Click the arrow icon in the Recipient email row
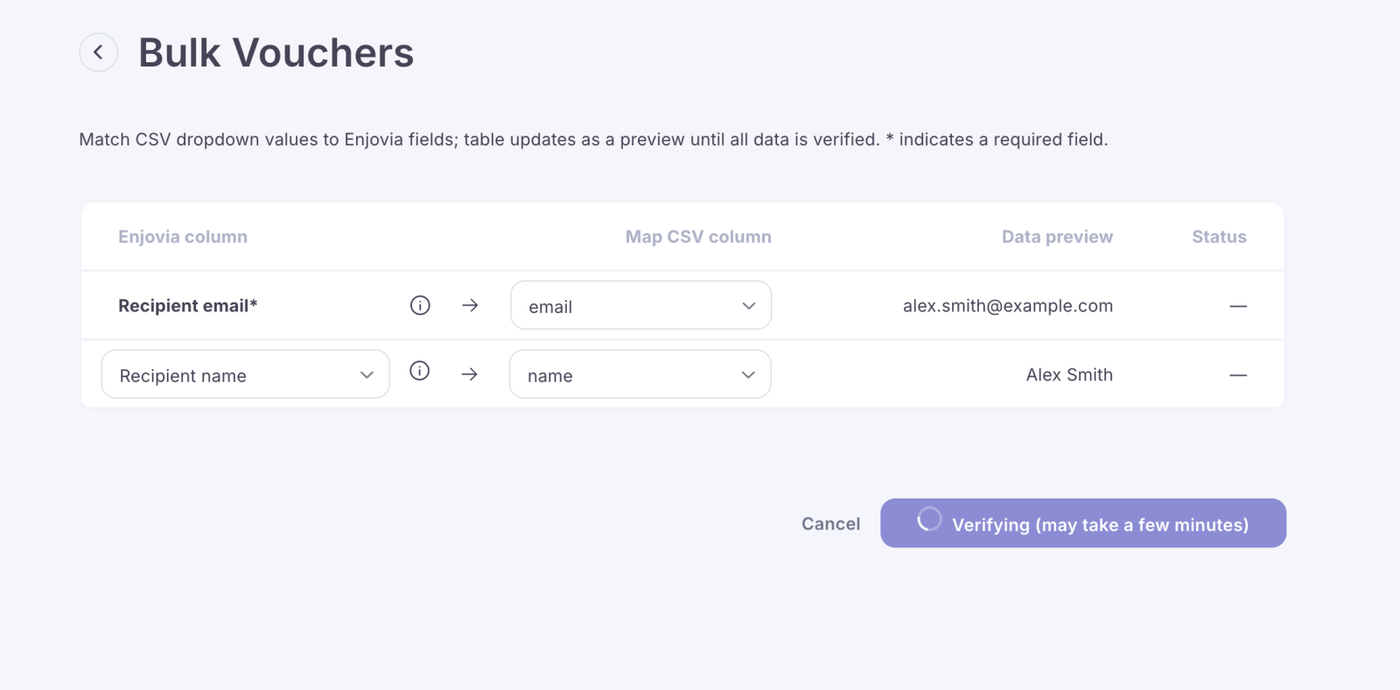The width and height of the screenshot is (1400, 690). pyautogui.click(x=470, y=305)
